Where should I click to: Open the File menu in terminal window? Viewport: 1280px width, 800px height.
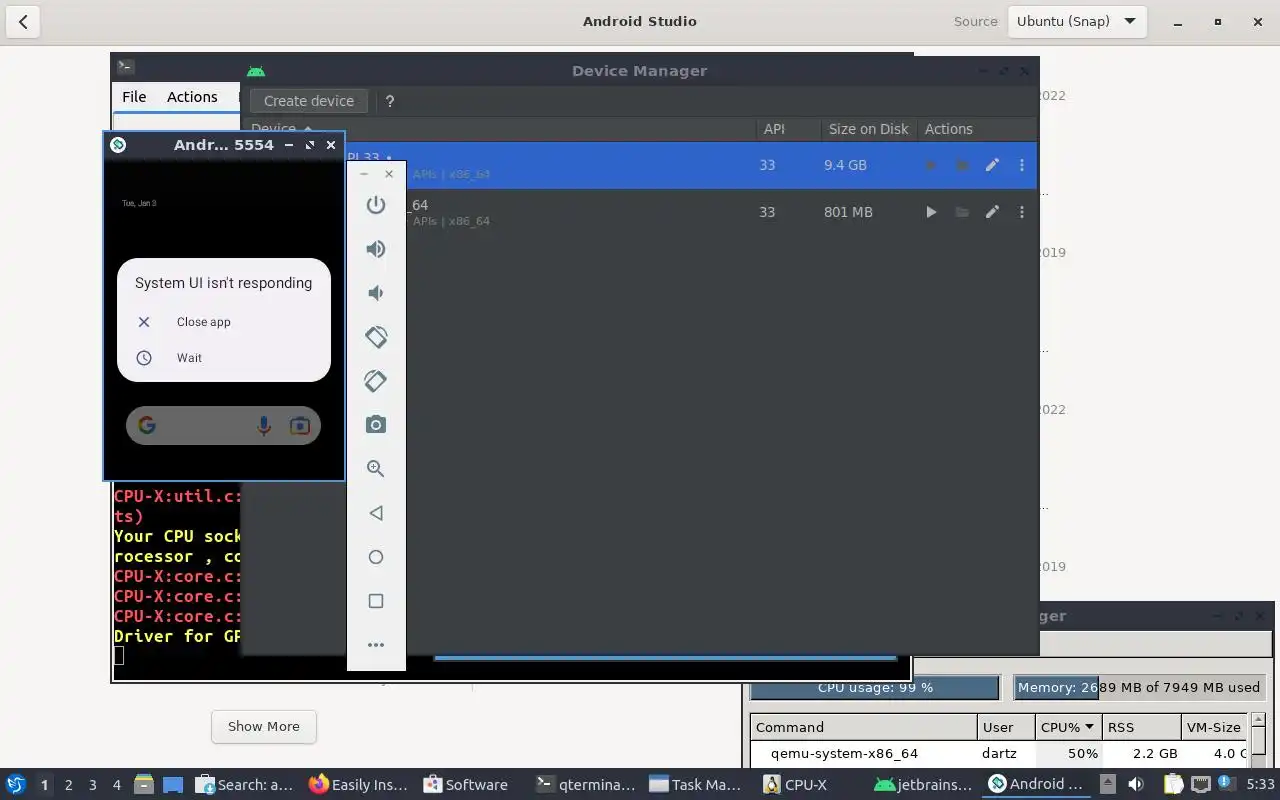[x=134, y=97]
